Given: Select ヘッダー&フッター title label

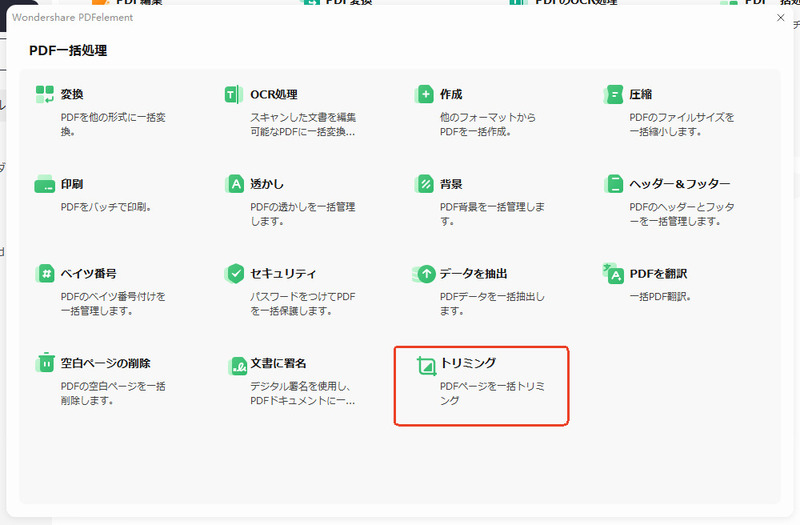Looking at the screenshot, I should 680,184.
